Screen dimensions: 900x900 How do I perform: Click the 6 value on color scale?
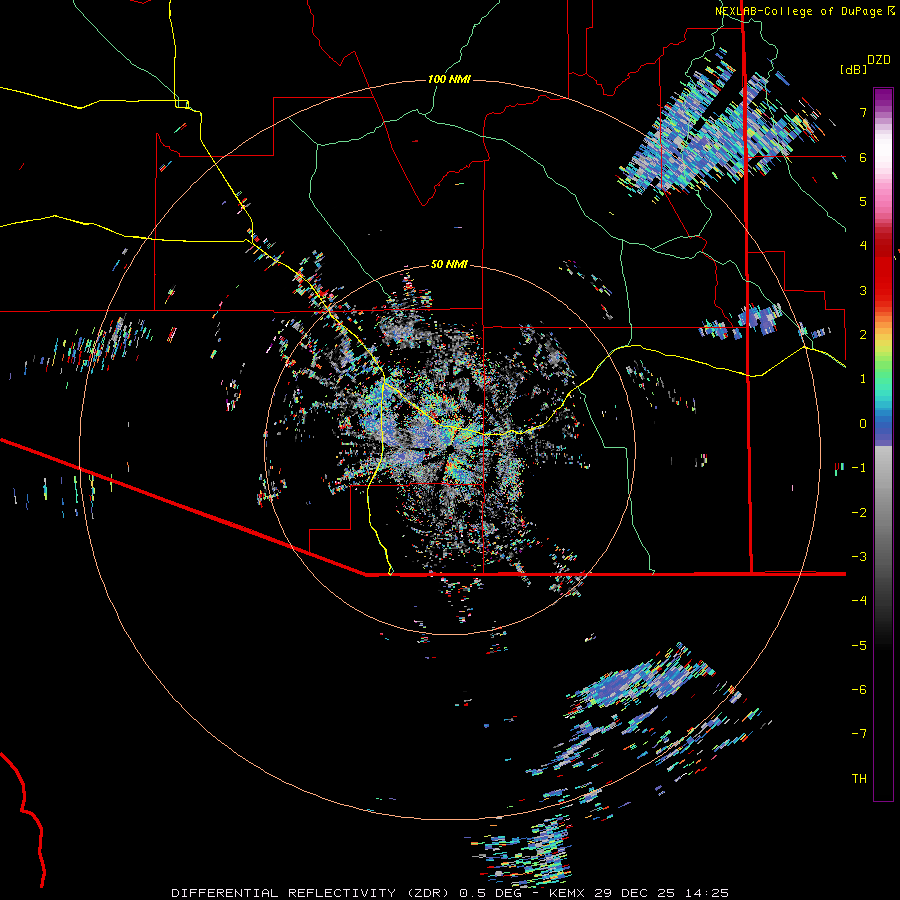tap(863, 157)
